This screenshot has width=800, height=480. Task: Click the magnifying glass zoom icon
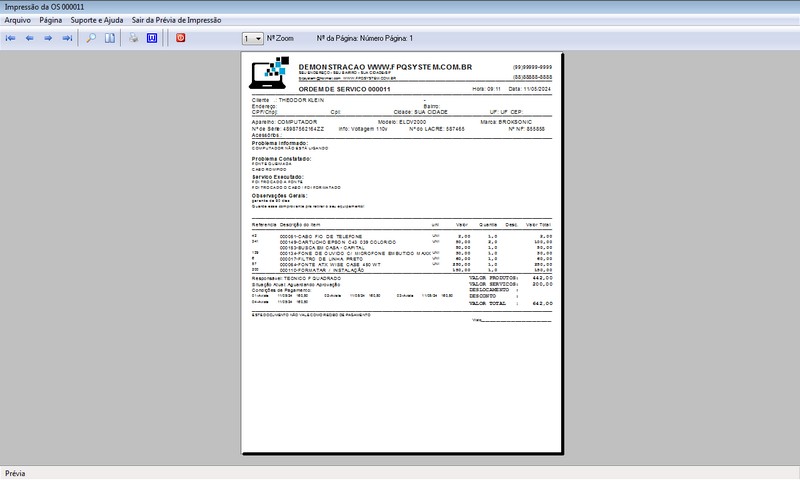pos(91,38)
